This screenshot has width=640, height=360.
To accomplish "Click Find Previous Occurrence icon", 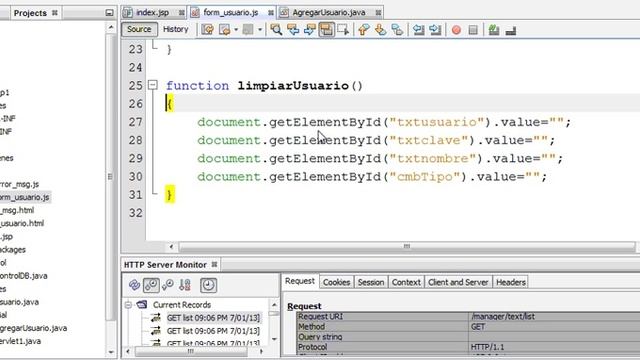I will tap(293, 30).
